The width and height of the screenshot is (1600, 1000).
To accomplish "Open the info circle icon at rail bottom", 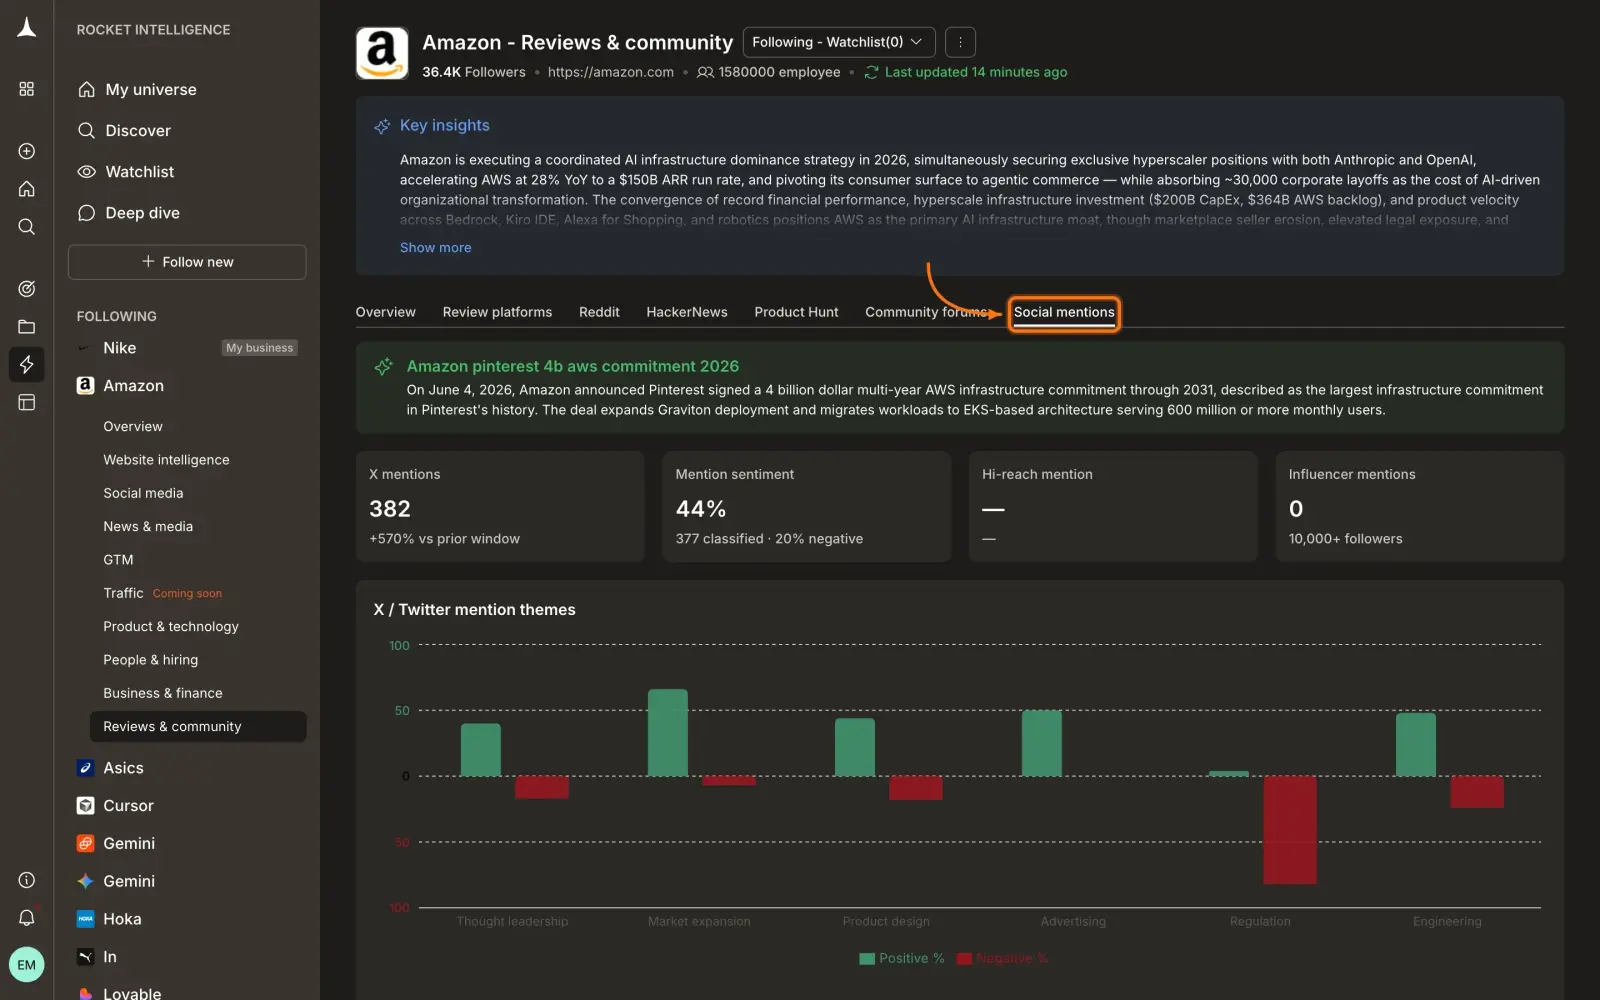I will tap(27, 880).
